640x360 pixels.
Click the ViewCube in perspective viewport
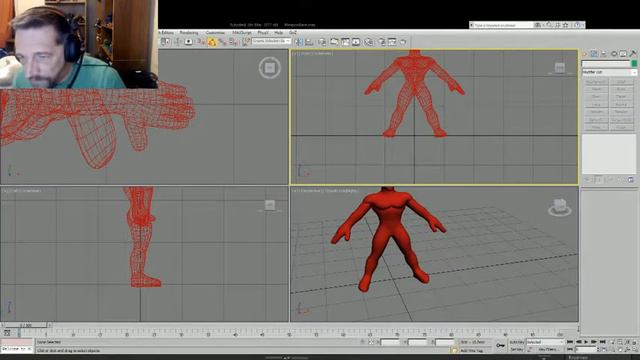560,208
